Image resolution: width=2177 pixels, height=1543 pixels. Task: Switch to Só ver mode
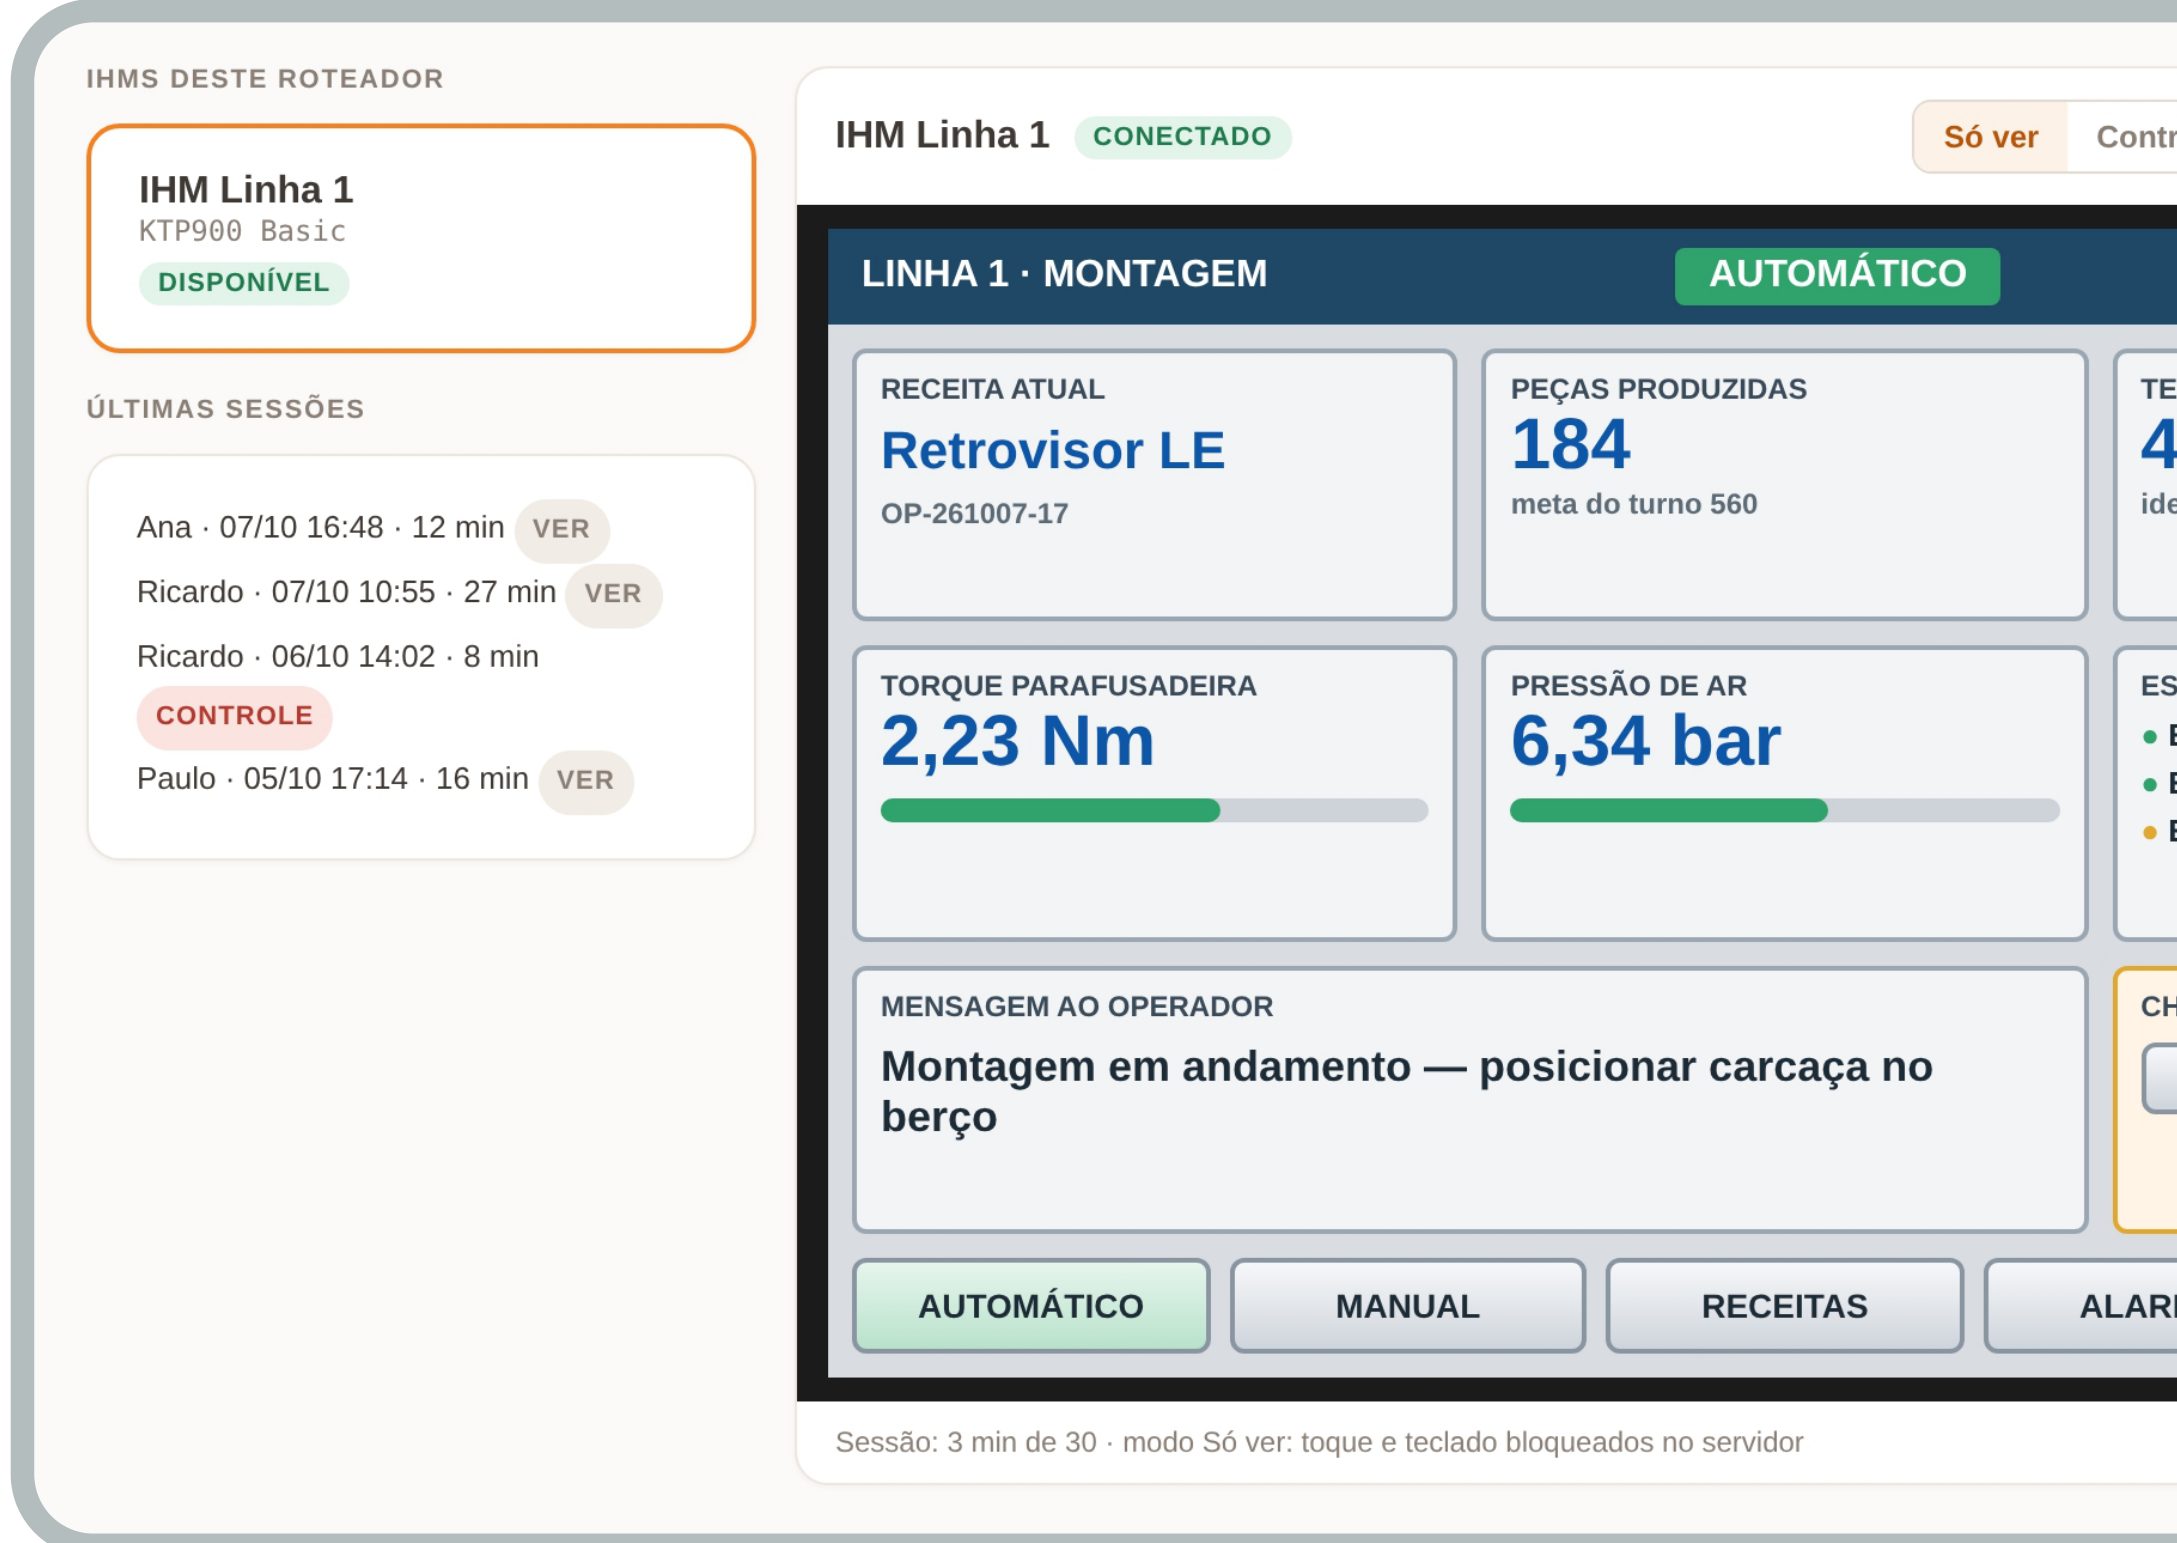coord(1990,137)
